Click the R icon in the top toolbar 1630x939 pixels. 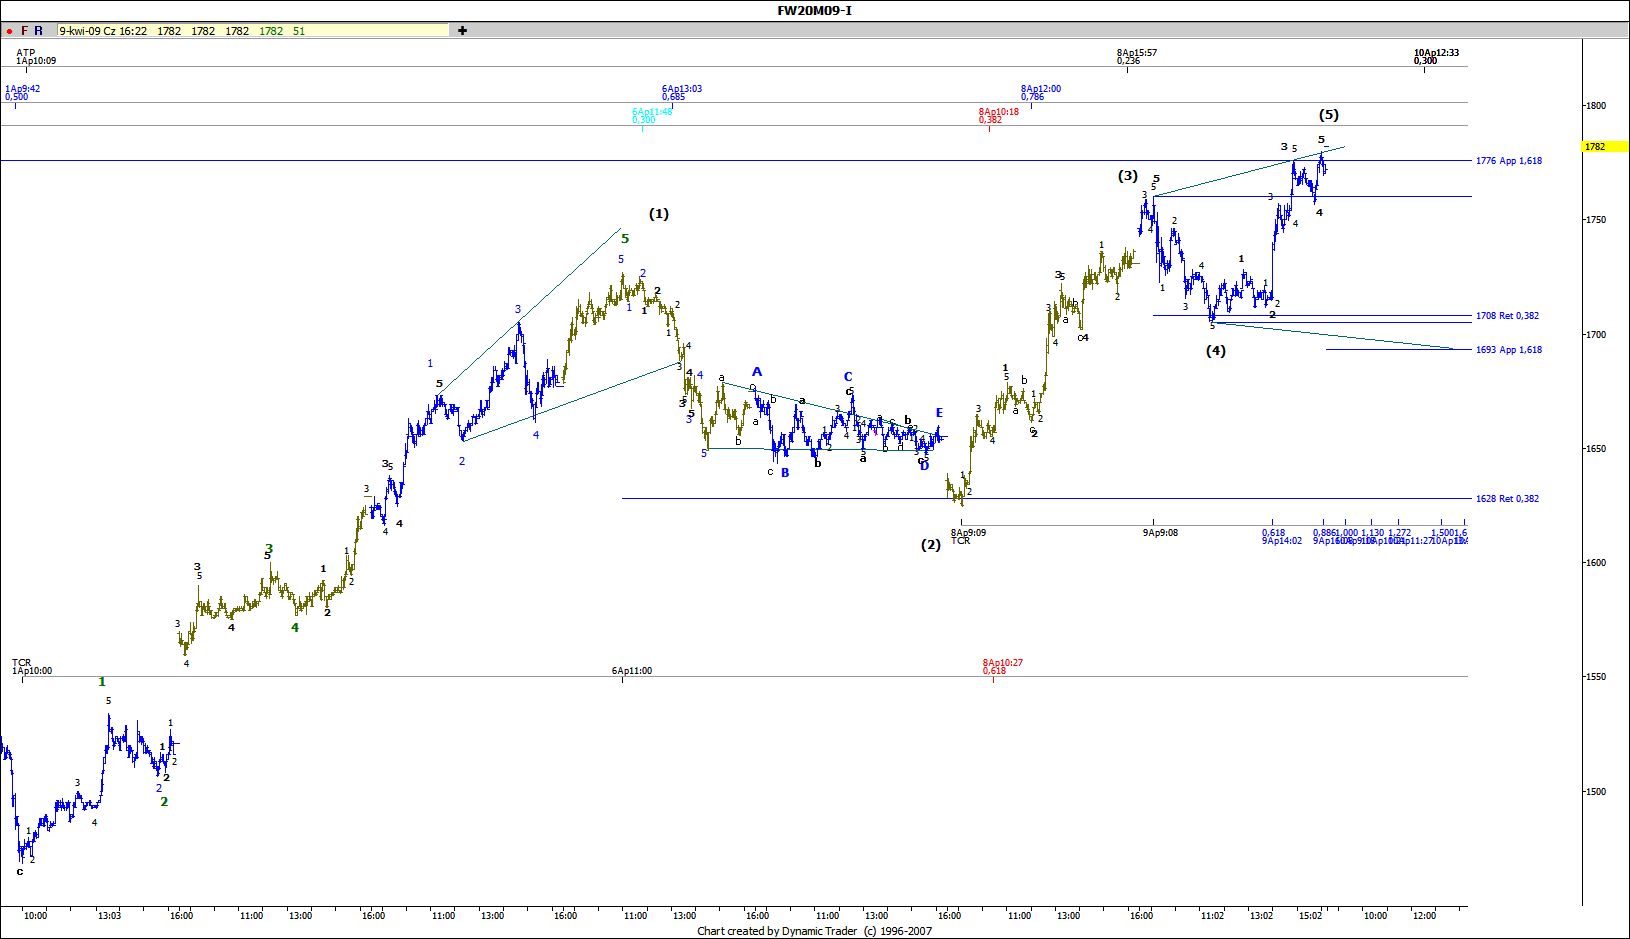(39, 31)
